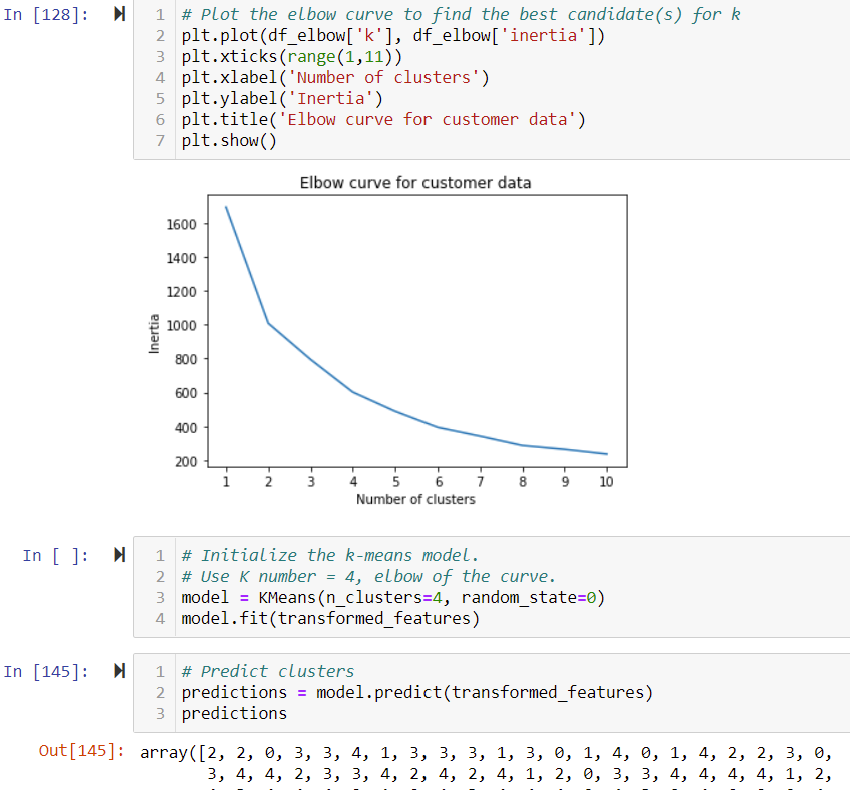
Task: Select the In [128] cell prompt
Action: (46, 15)
